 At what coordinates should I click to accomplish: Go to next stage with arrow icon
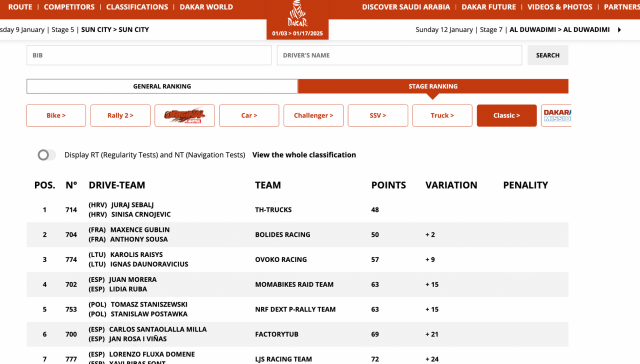point(620,30)
